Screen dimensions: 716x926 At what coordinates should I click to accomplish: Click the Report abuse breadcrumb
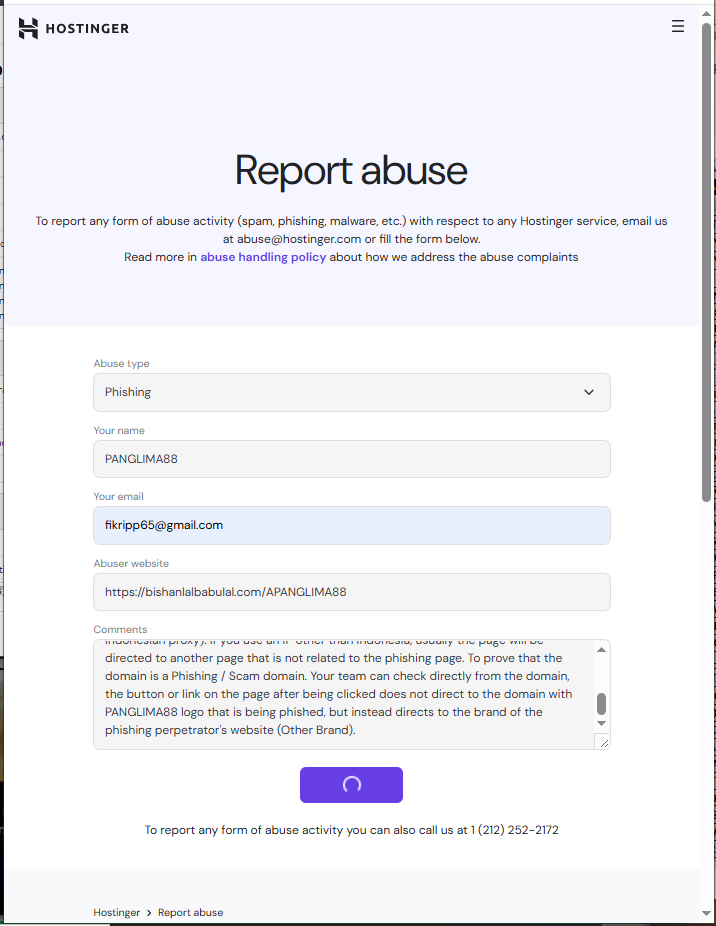pyautogui.click(x=191, y=912)
